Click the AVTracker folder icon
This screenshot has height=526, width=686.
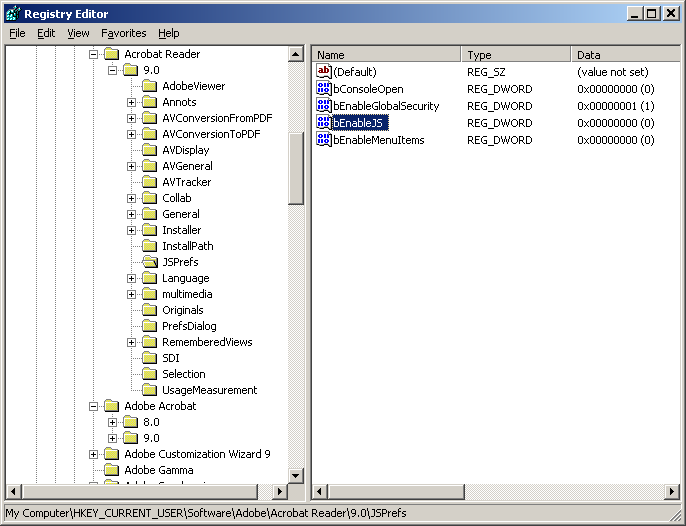click(x=150, y=182)
